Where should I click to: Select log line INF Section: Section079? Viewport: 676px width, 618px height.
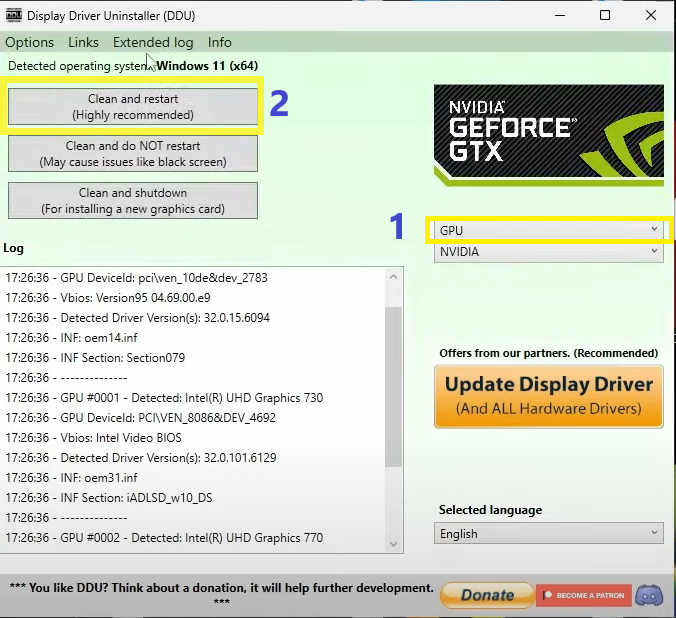(95, 358)
